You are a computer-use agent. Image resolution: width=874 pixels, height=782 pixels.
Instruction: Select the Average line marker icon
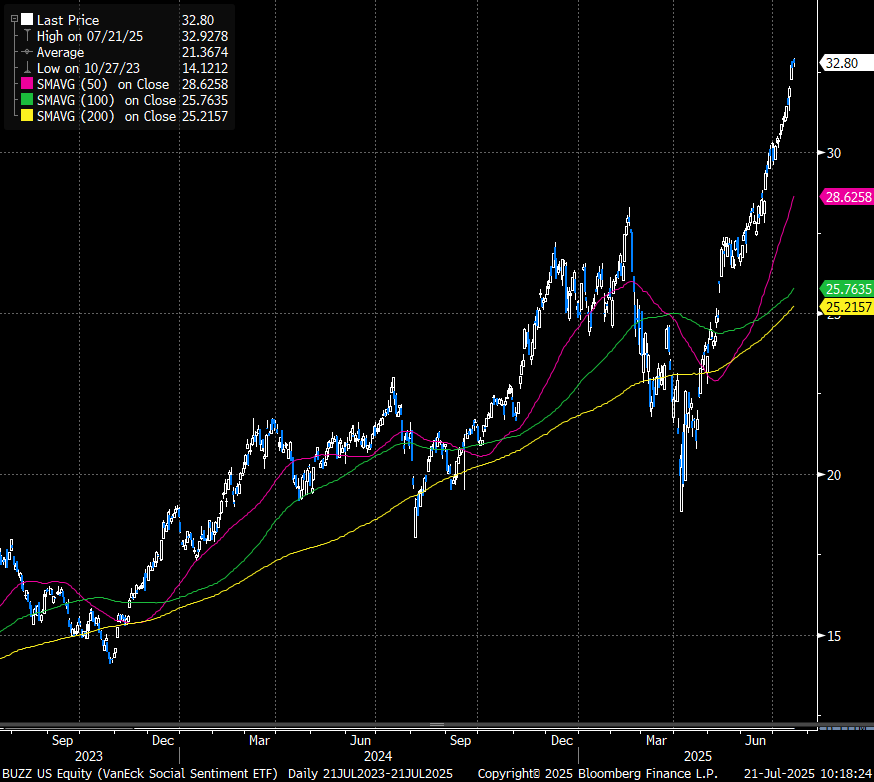pos(25,52)
